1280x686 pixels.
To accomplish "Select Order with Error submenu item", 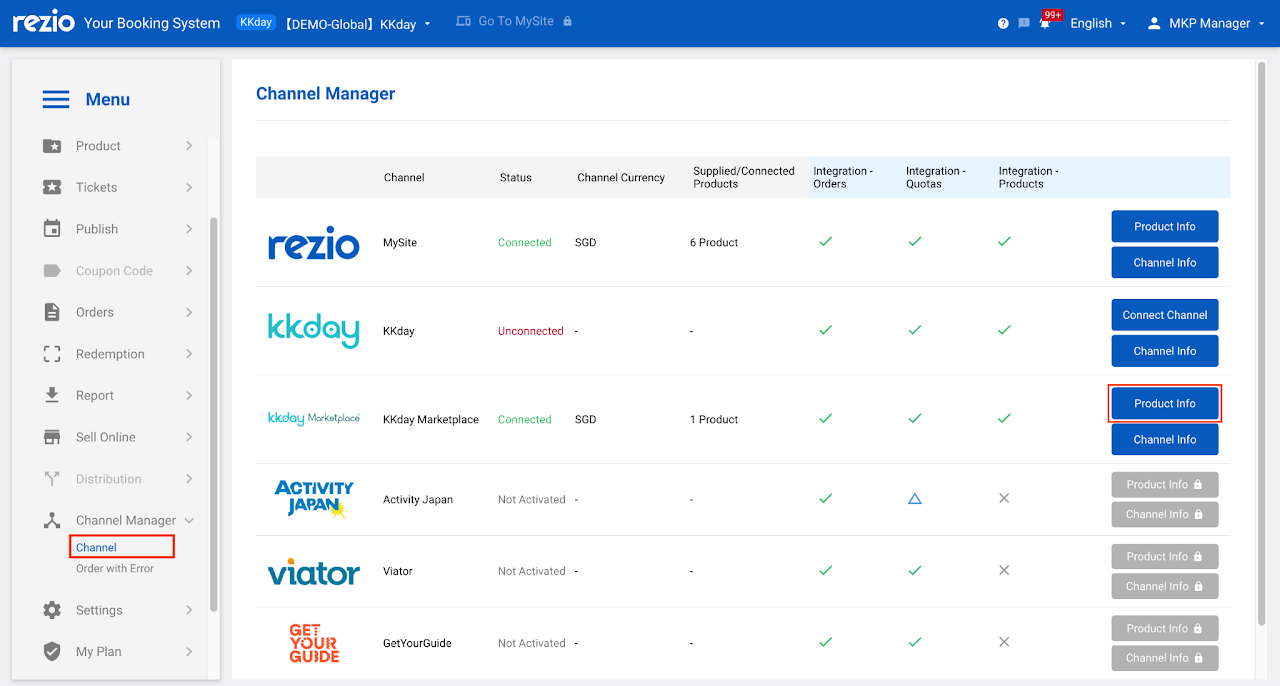I will coord(115,568).
